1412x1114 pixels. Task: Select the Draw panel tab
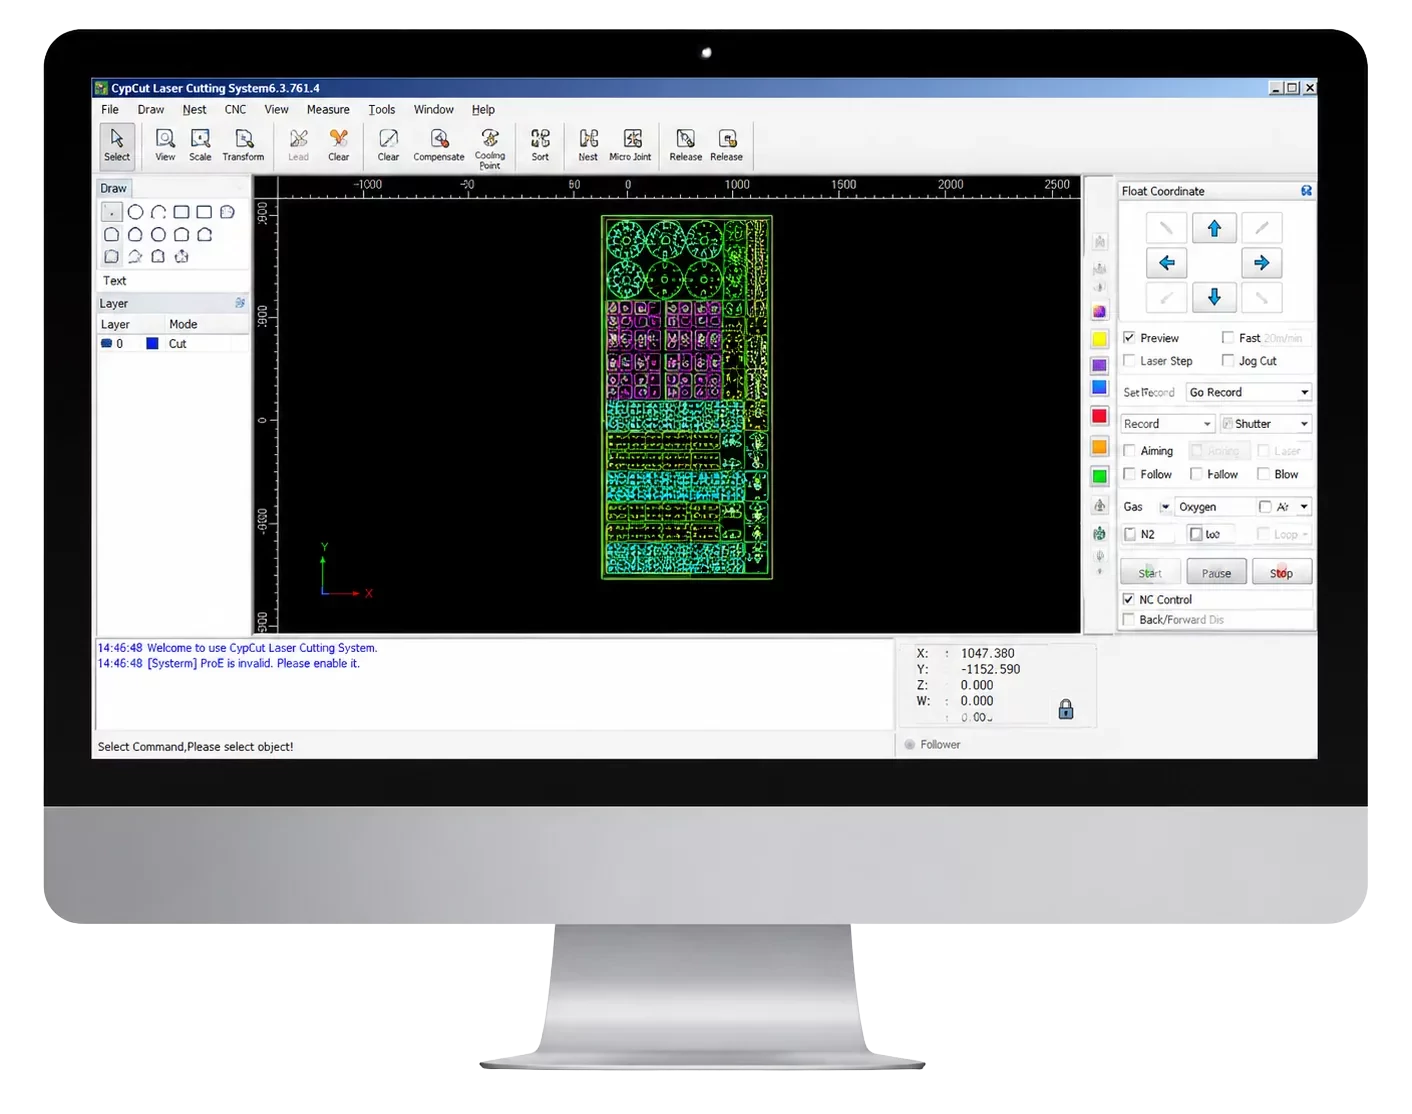coord(113,188)
